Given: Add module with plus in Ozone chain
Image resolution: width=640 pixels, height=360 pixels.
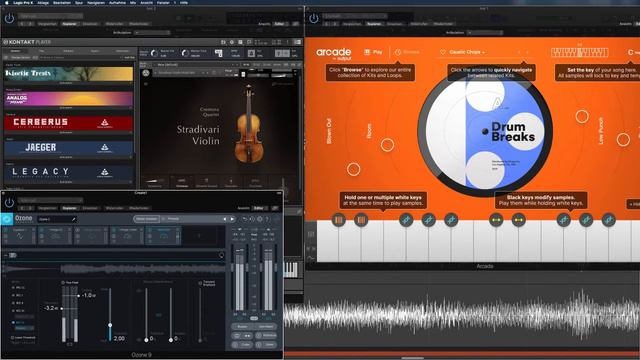Looking at the screenshot, I should (199, 236).
